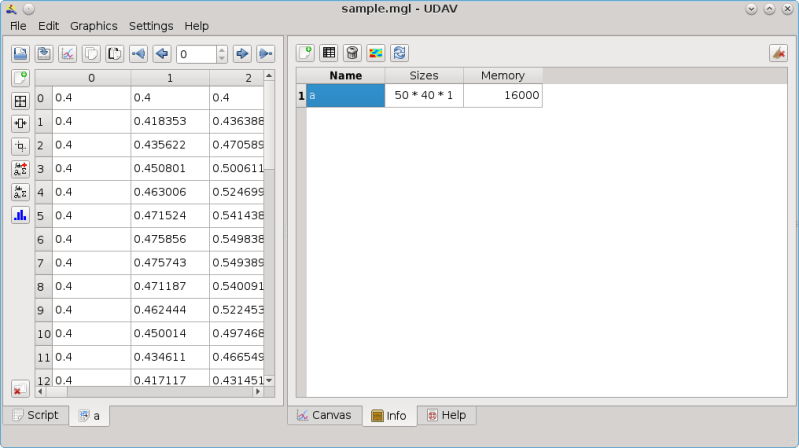This screenshot has height=448, width=799.
Task: Paste the data with the clipboard icon
Action: coord(115,54)
